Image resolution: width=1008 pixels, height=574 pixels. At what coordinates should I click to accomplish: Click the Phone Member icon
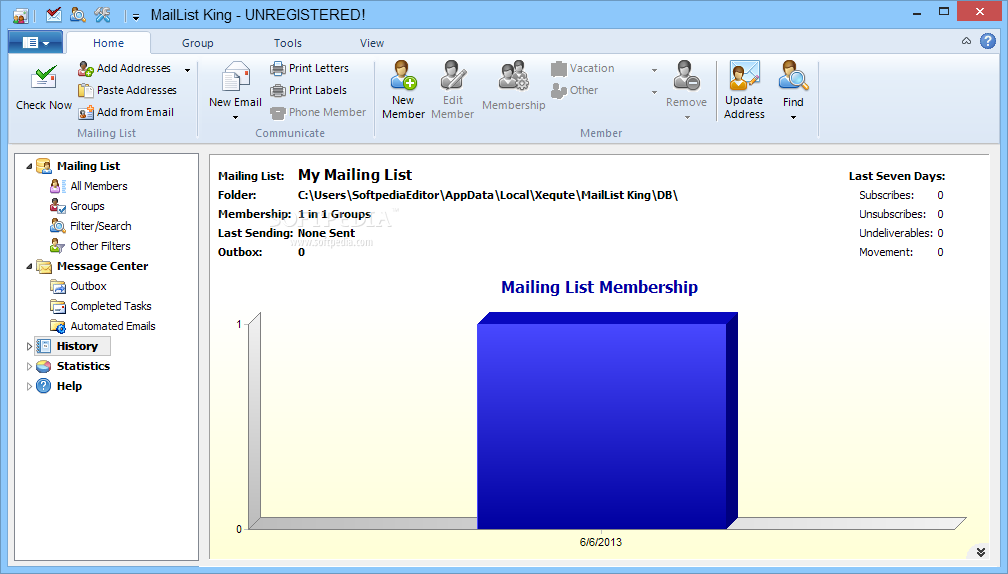click(x=278, y=112)
